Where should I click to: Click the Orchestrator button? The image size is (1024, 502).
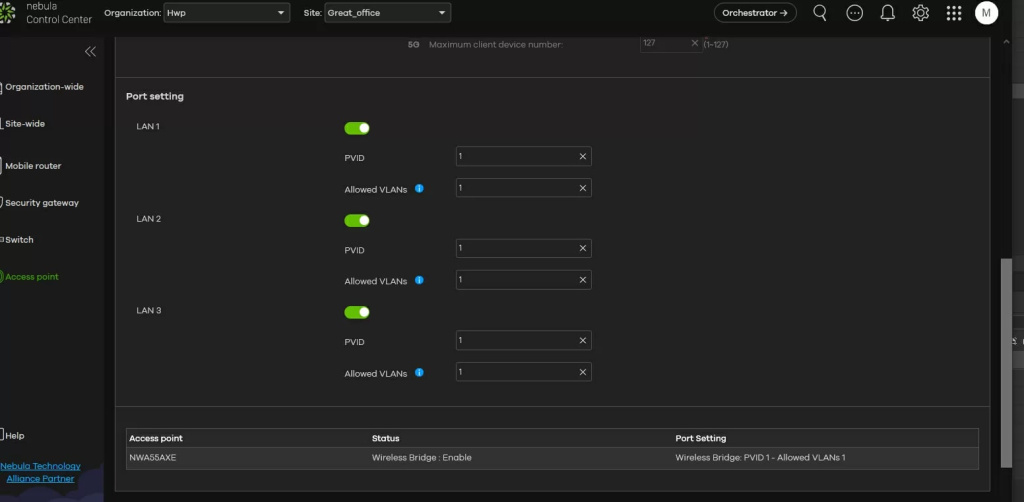755,13
